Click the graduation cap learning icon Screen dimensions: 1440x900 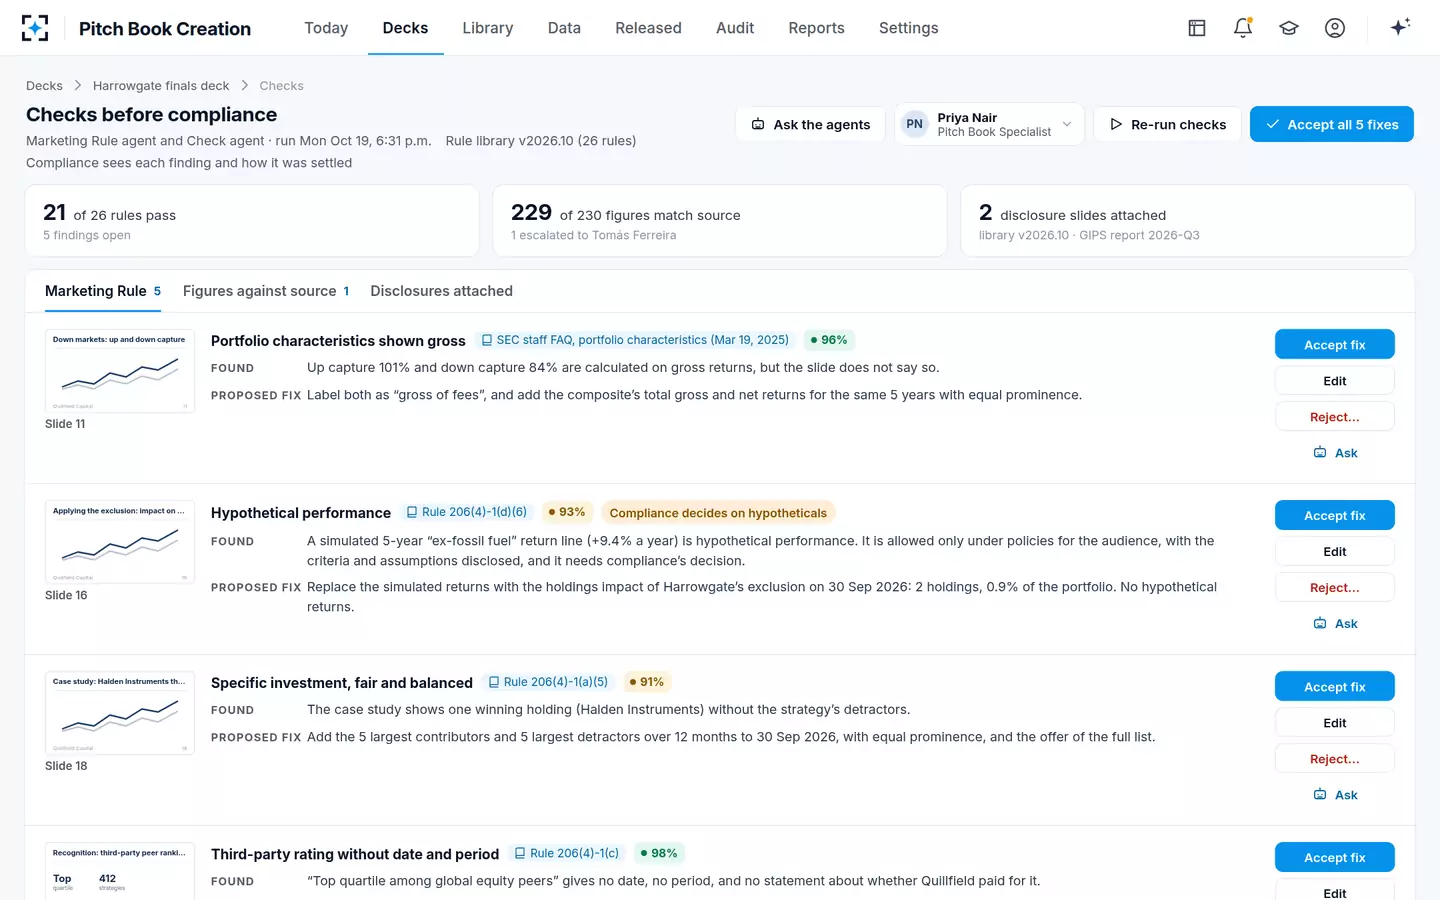point(1289,28)
